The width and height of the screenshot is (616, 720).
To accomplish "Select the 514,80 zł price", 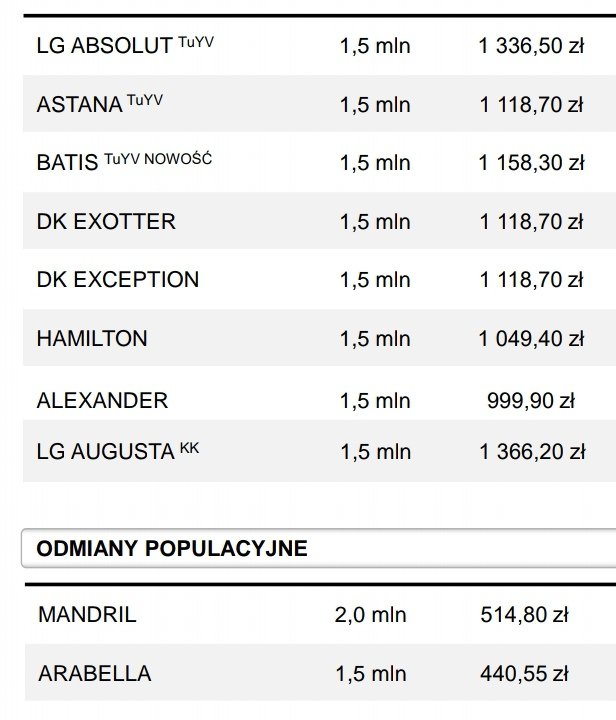I will coord(525,614).
